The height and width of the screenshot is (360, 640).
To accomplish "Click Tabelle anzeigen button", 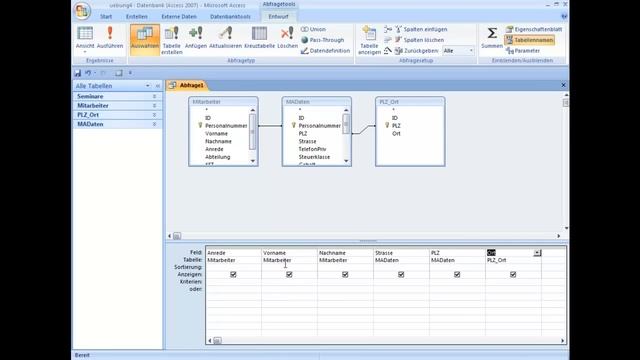I will point(369,40).
